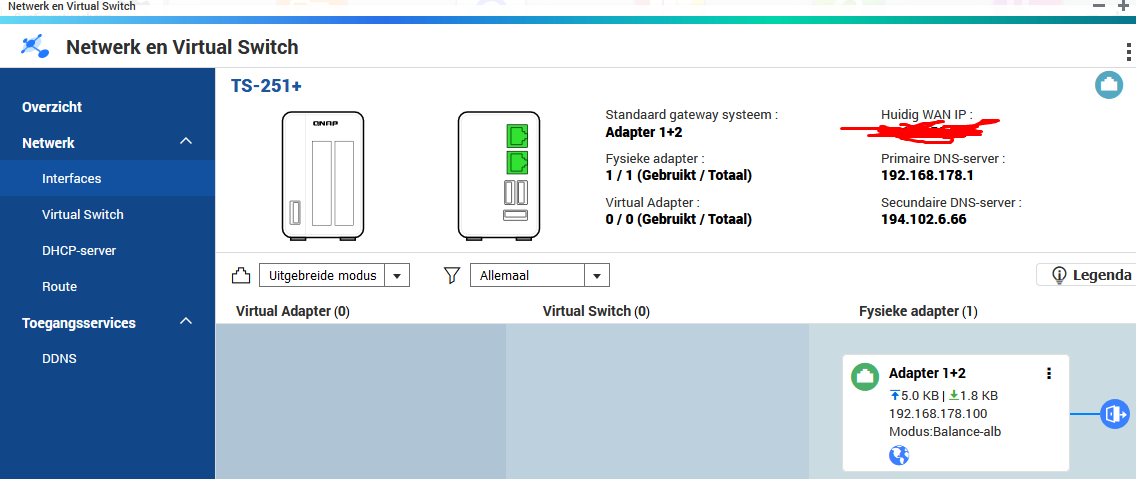Select Interfaces in the sidebar

tap(107, 178)
